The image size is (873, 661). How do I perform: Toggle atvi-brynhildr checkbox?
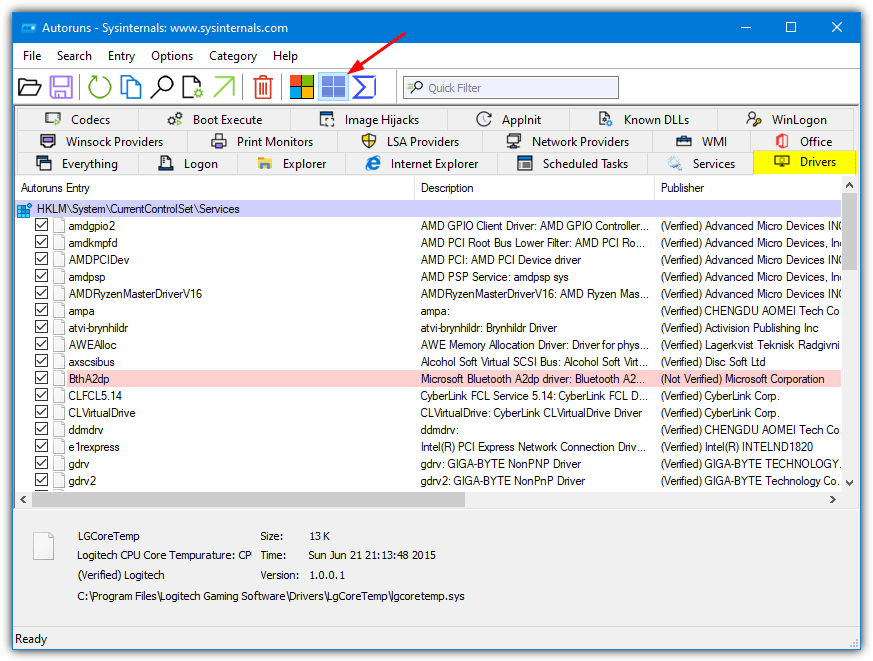point(41,327)
